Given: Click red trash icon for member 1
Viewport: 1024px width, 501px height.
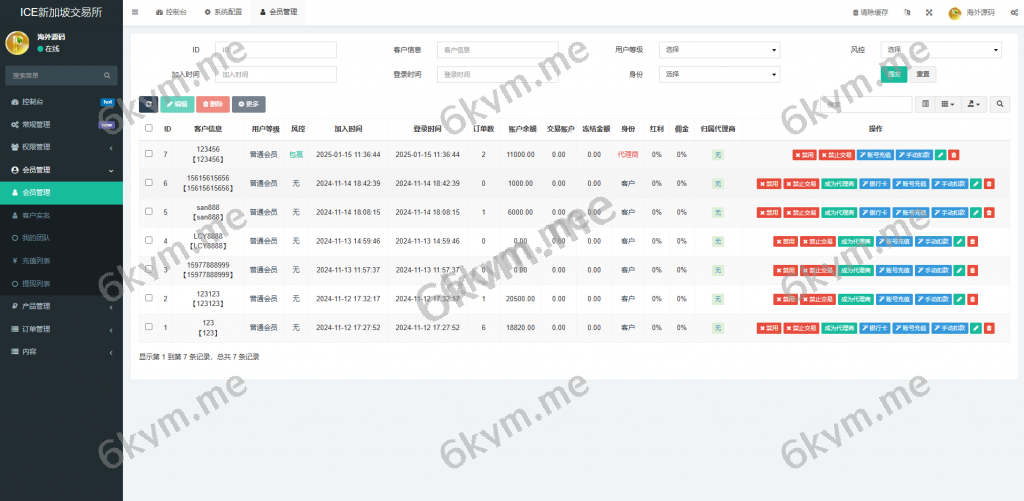Looking at the screenshot, I should coord(989,327).
